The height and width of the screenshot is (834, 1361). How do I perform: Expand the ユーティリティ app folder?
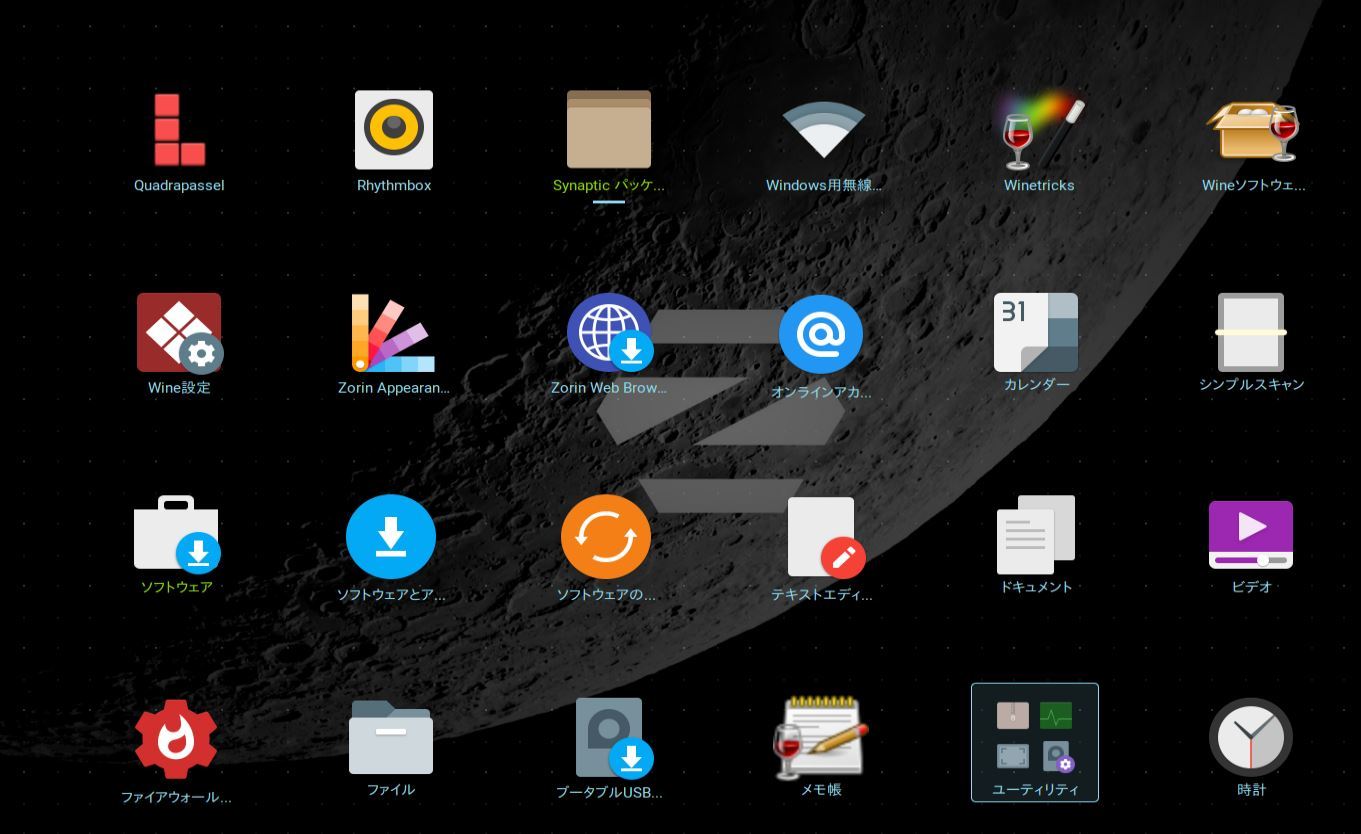pyautogui.click(x=1035, y=742)
